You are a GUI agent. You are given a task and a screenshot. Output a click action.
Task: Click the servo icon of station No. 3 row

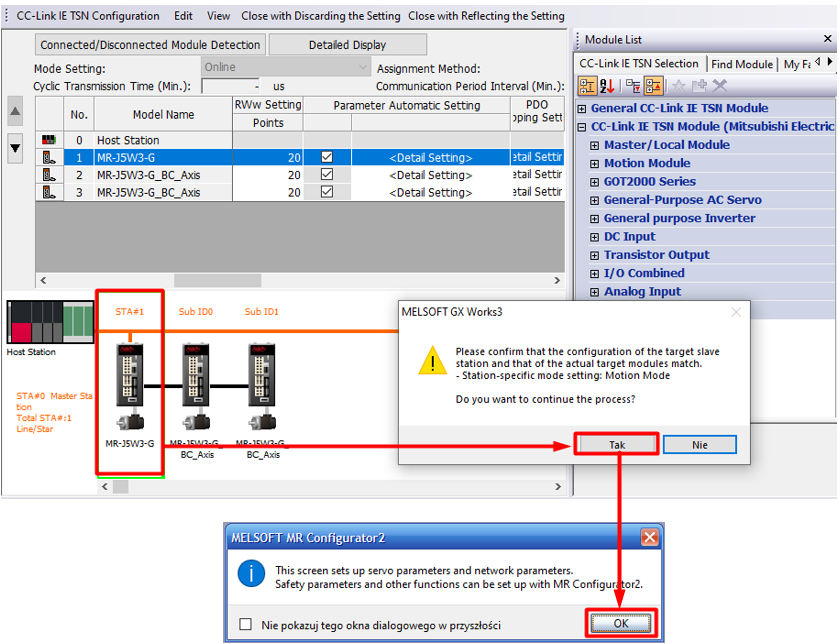(x=49, y=192)
